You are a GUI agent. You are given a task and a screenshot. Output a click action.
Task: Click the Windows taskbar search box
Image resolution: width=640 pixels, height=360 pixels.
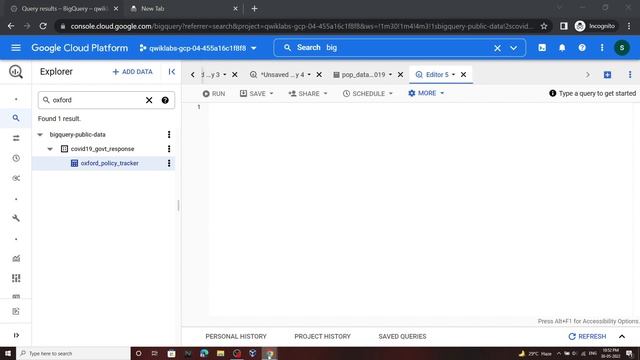[x=73, y=353]
